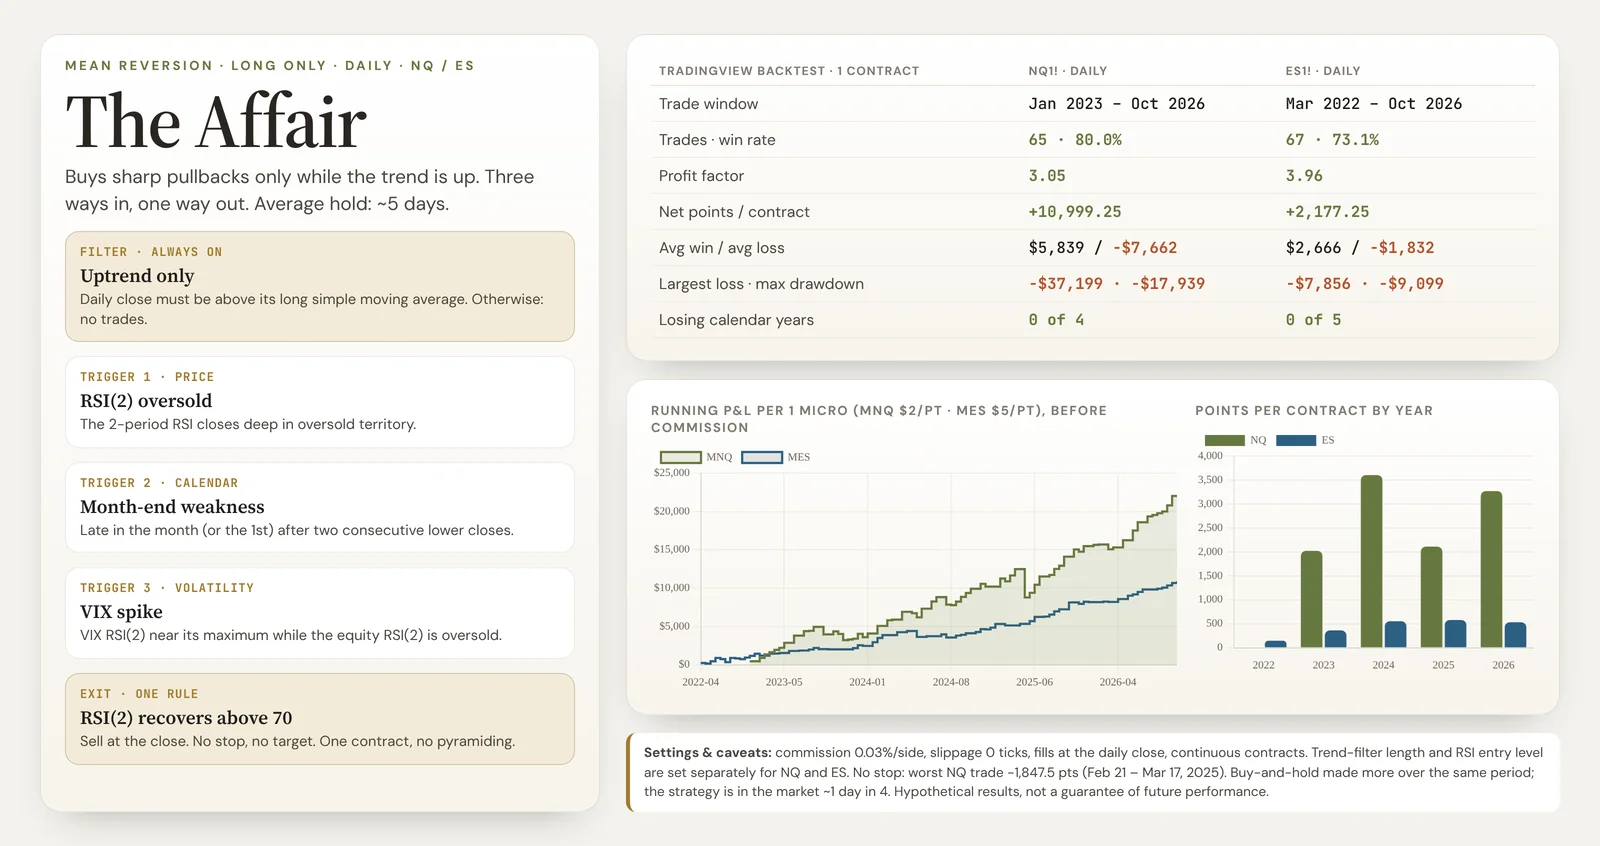The height and width of the screenshot is (846, 1600).
Task: Click the 2023 ES blue bar
Action: 1335,639
